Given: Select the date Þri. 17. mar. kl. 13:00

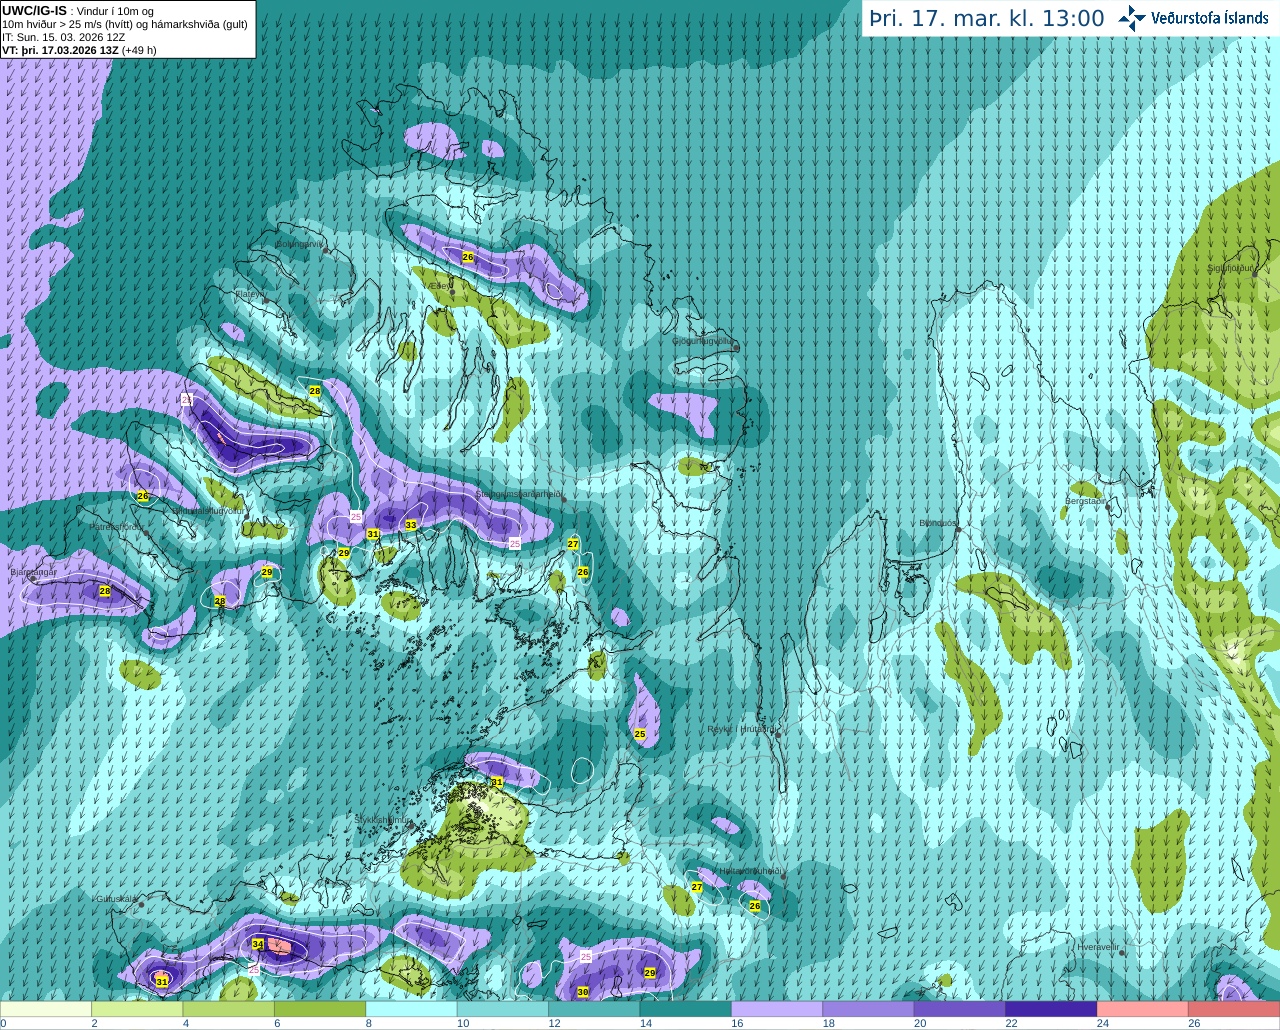Looking at the screenshot, I should tap(987, 19).
